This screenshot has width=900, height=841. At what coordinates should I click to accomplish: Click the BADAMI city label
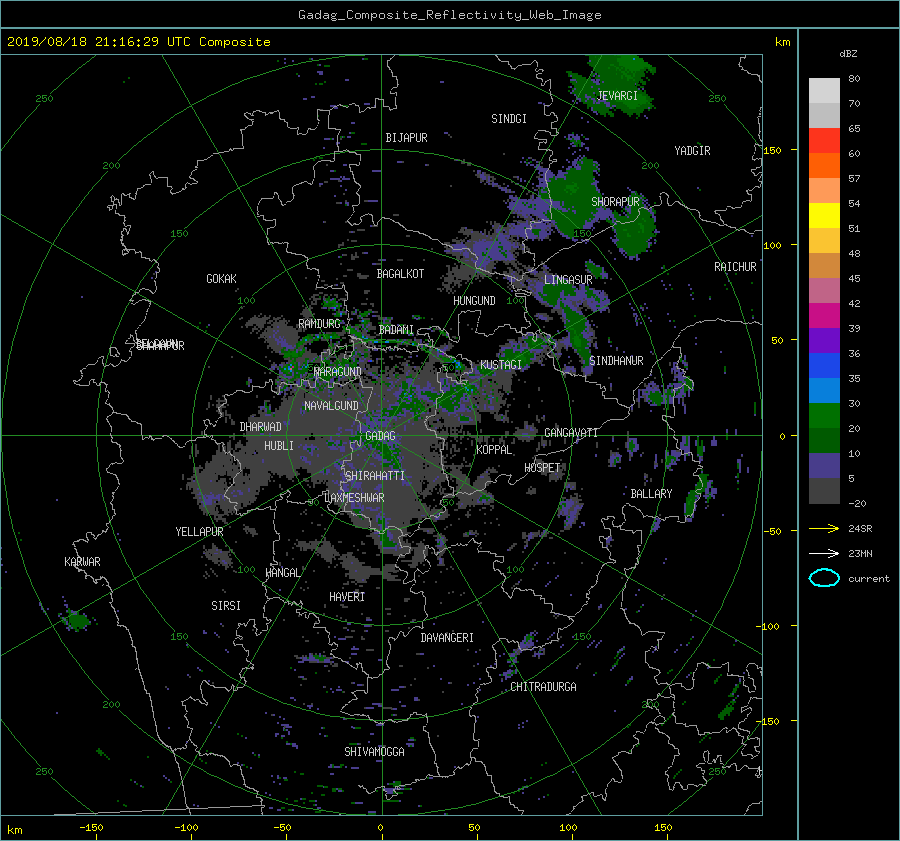396,330
